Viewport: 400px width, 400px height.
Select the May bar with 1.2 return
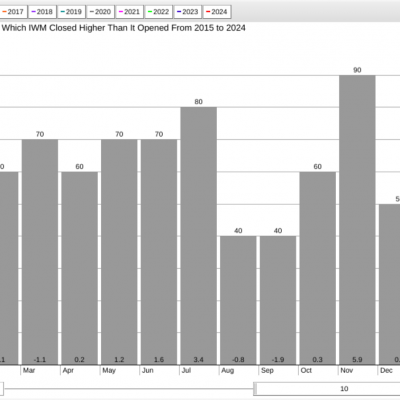119,252
